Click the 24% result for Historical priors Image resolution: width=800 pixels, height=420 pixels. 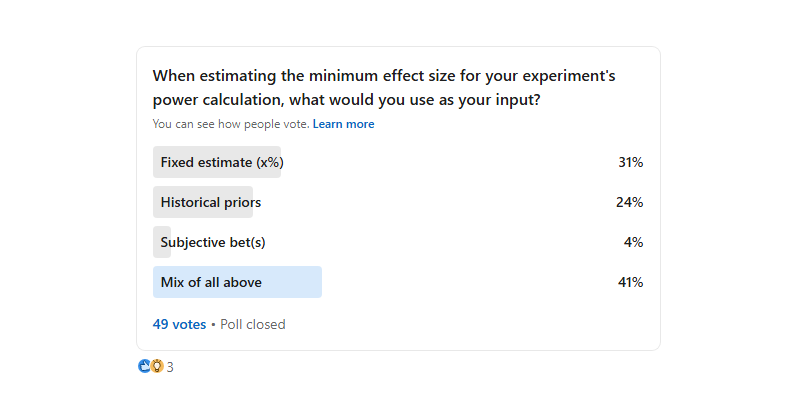click(629, 202)
